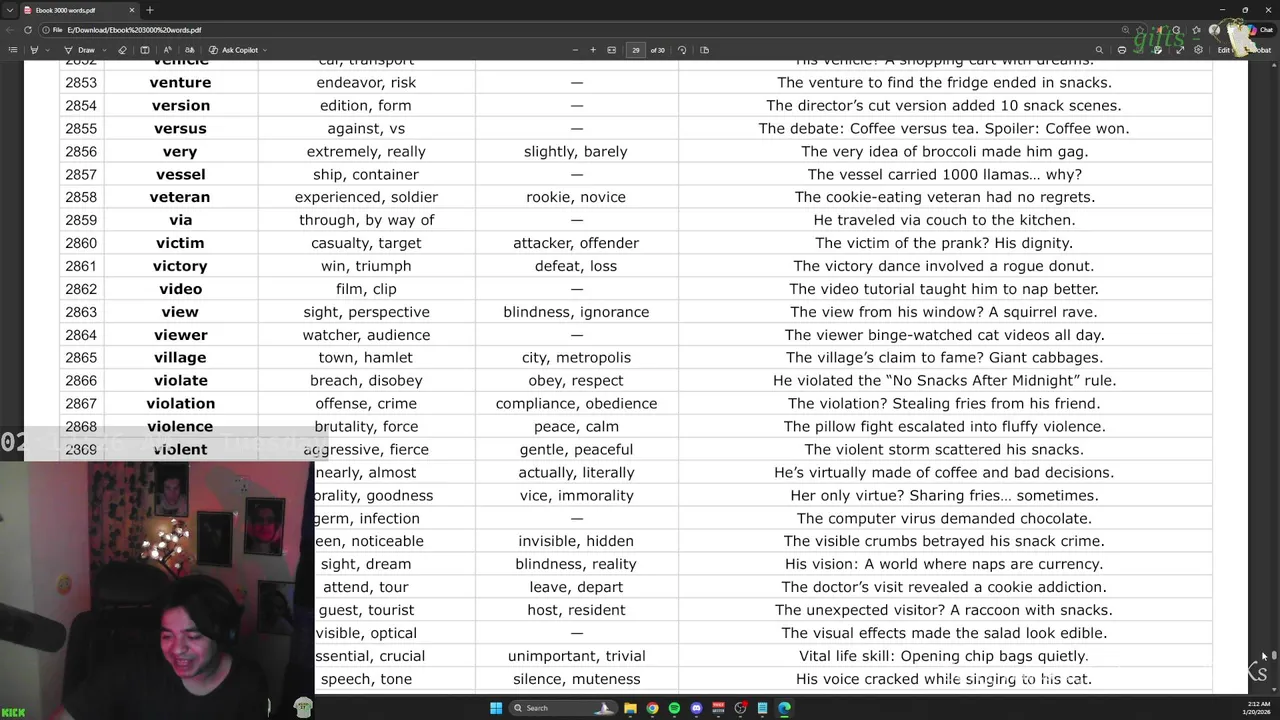The image size is (1280, 720).
Task: Zoom out the PDF with minus icon
Action: tap(575, 50)
